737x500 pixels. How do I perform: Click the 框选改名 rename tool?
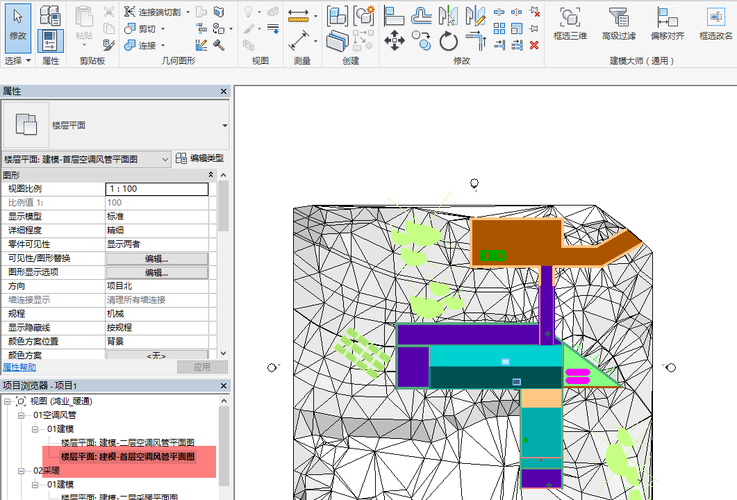(x=715, y=18)
